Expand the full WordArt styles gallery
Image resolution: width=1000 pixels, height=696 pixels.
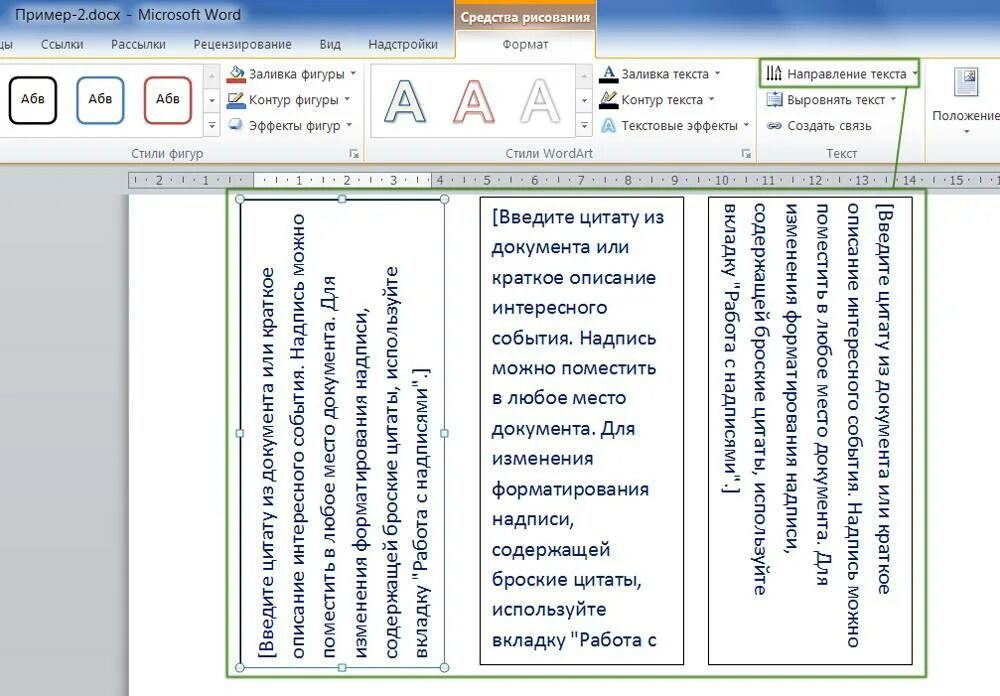point(584,126)
